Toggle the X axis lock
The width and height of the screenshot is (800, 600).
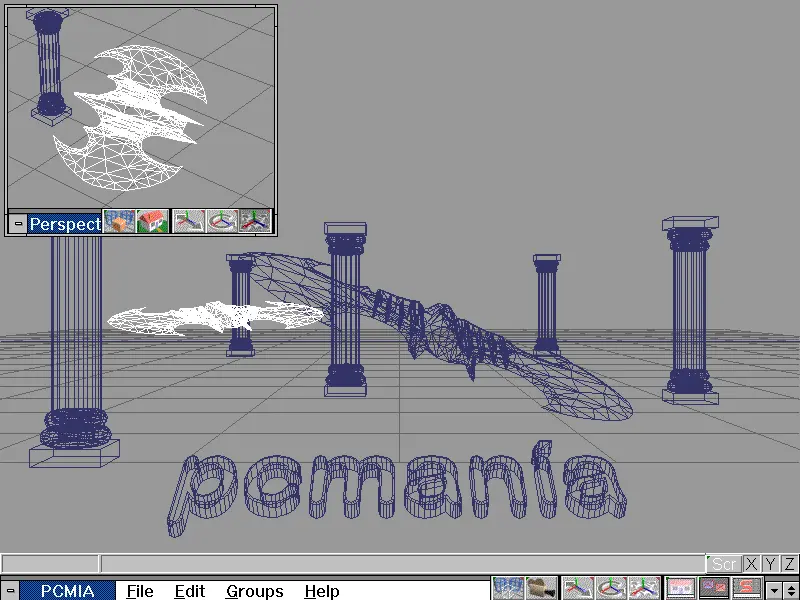751,564
